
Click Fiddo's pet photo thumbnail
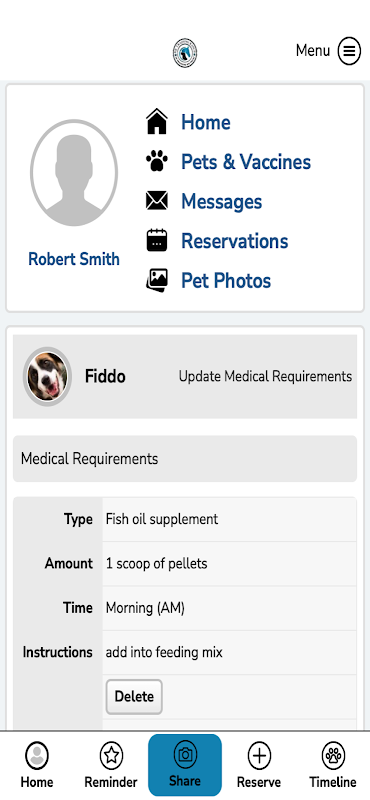click(x=47, y=377)
